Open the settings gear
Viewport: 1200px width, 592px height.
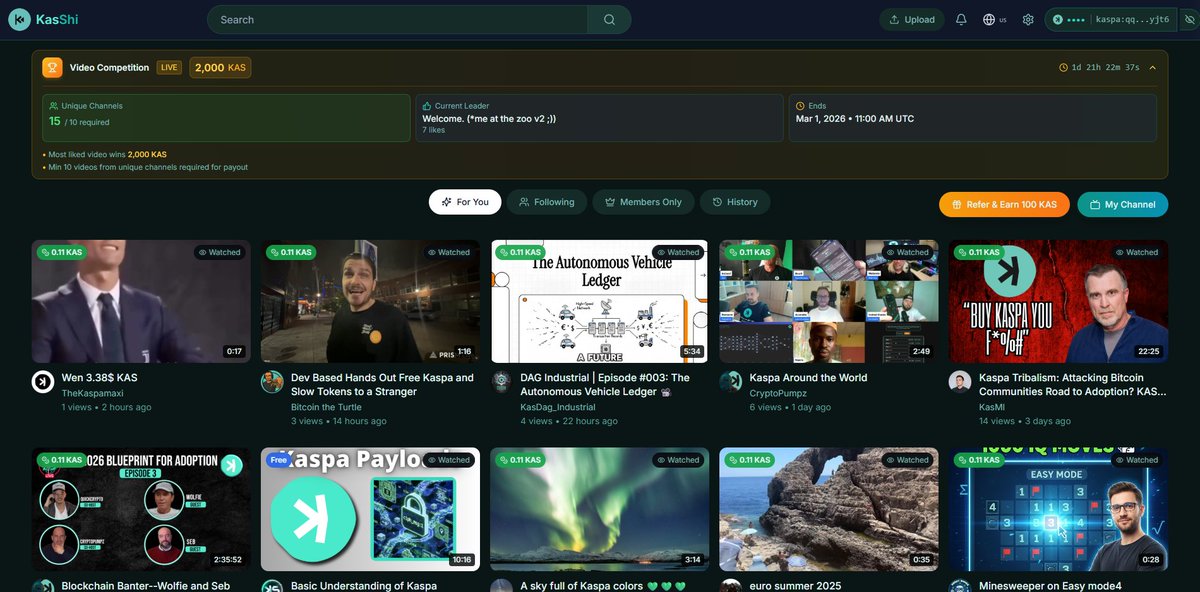click(1028, 19)
